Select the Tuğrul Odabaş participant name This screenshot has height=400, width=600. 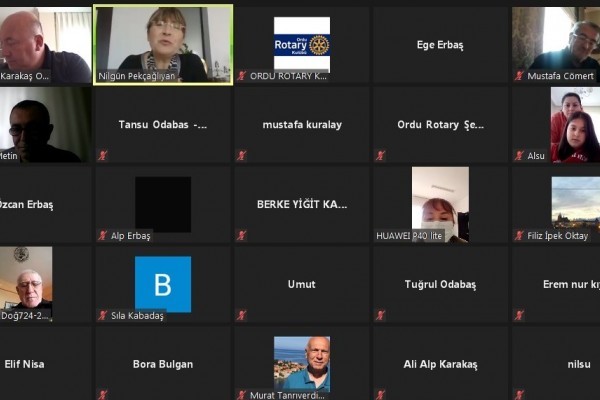coord(440,284)
